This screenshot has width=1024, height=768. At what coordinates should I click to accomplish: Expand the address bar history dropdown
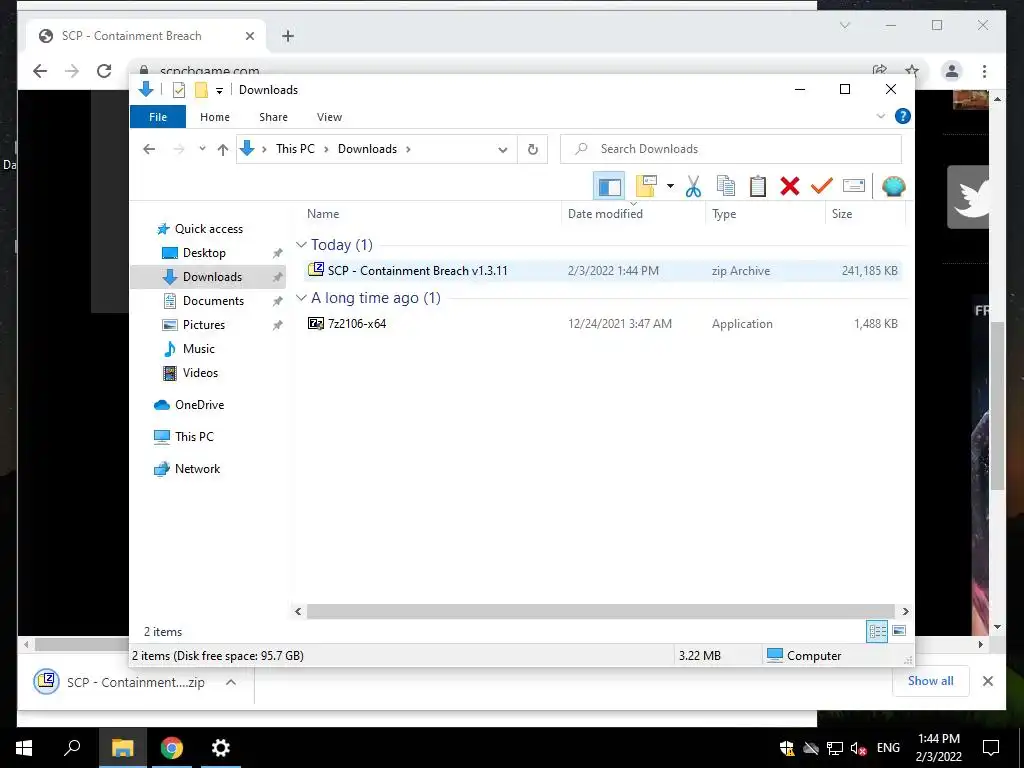coord(502,150)
